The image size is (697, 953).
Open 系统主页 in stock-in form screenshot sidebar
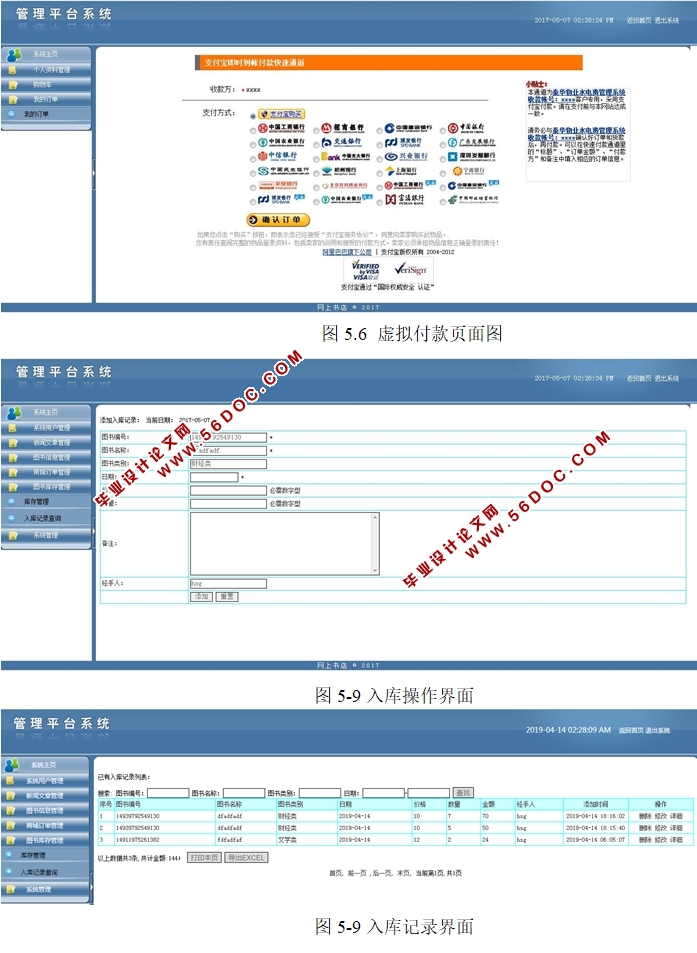pos(46,412)
